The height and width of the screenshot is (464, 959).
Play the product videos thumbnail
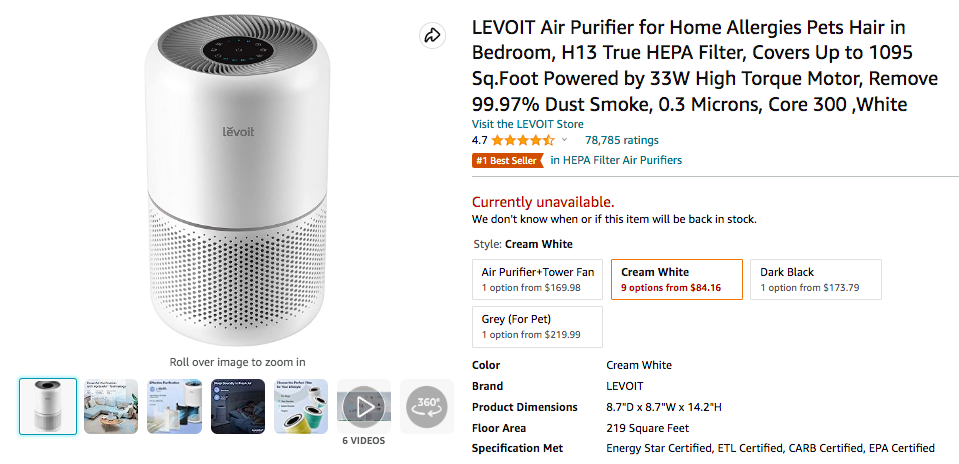[x=363, y=406]
